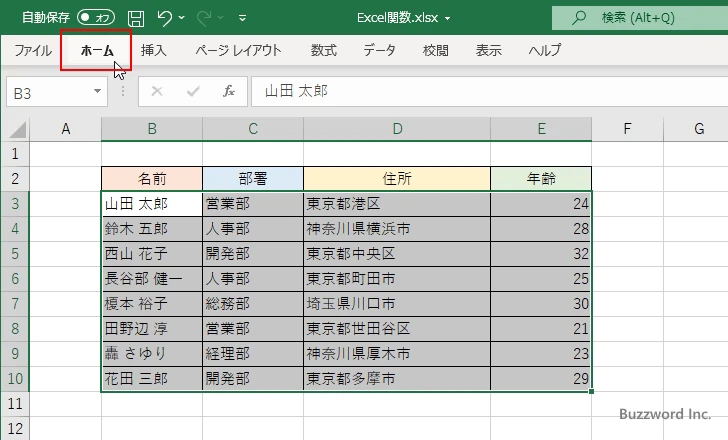The height and width of the screenshot is (440, 728).
Task: Select cell containing 経理部
Action: click(x=253, y=354)
